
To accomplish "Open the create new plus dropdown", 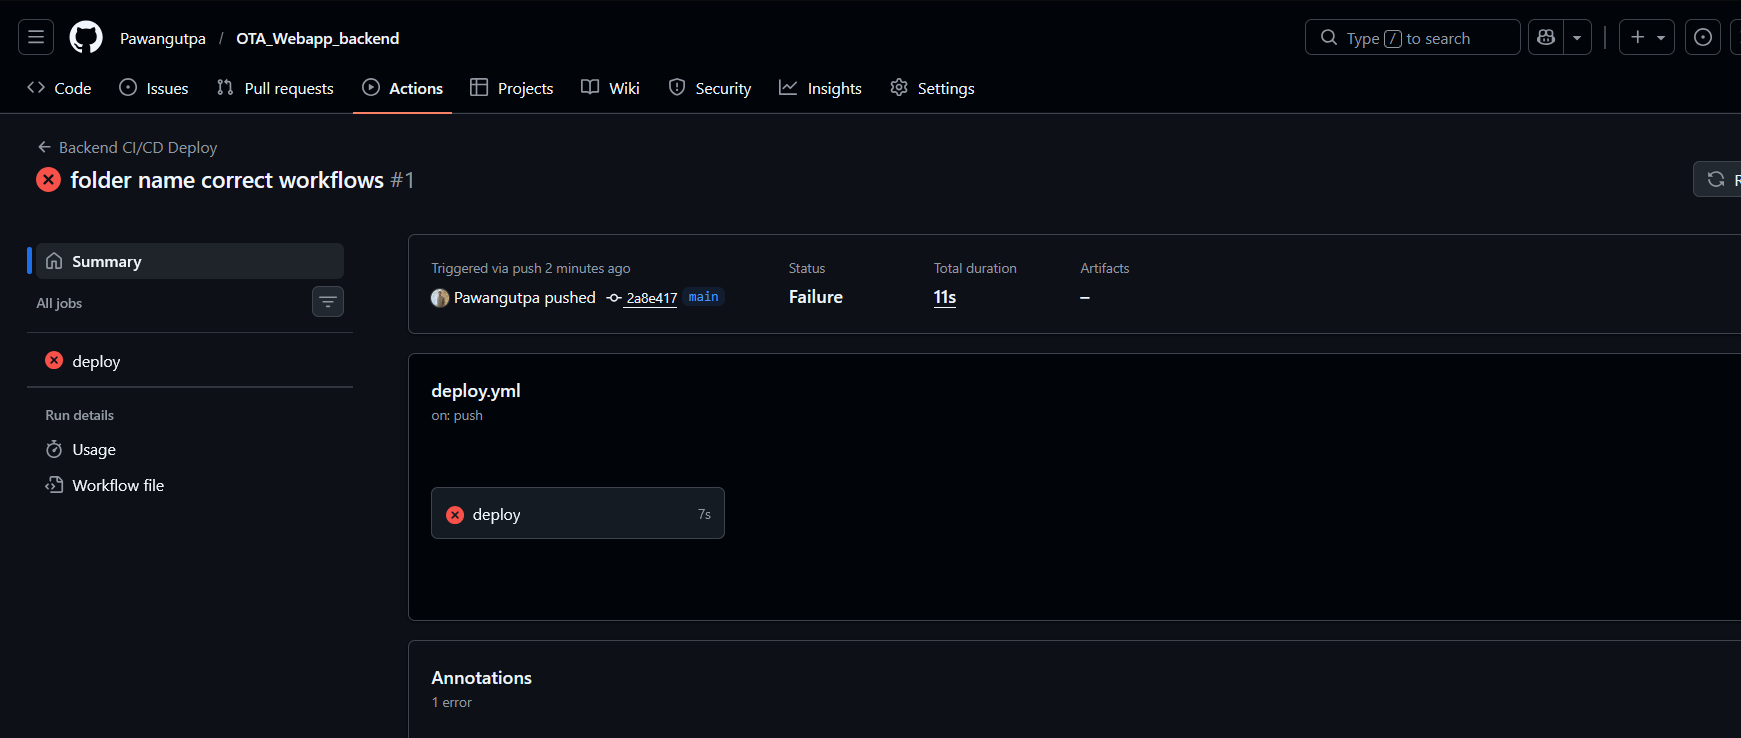I will pos(1647,38).
